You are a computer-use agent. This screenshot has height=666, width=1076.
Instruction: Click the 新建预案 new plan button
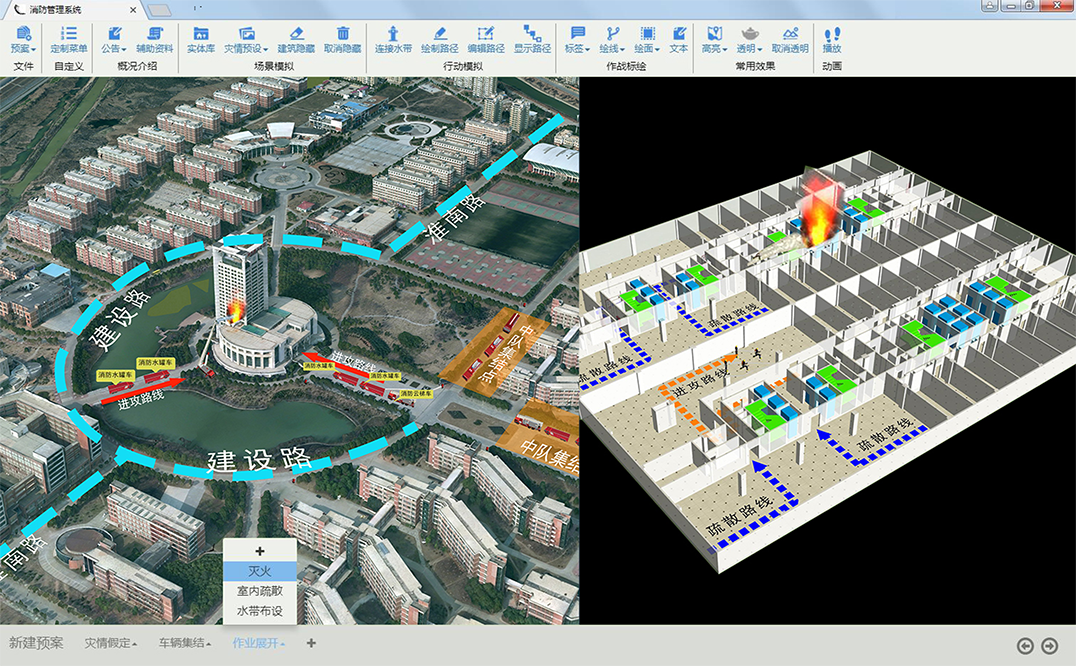pos(36,643)
